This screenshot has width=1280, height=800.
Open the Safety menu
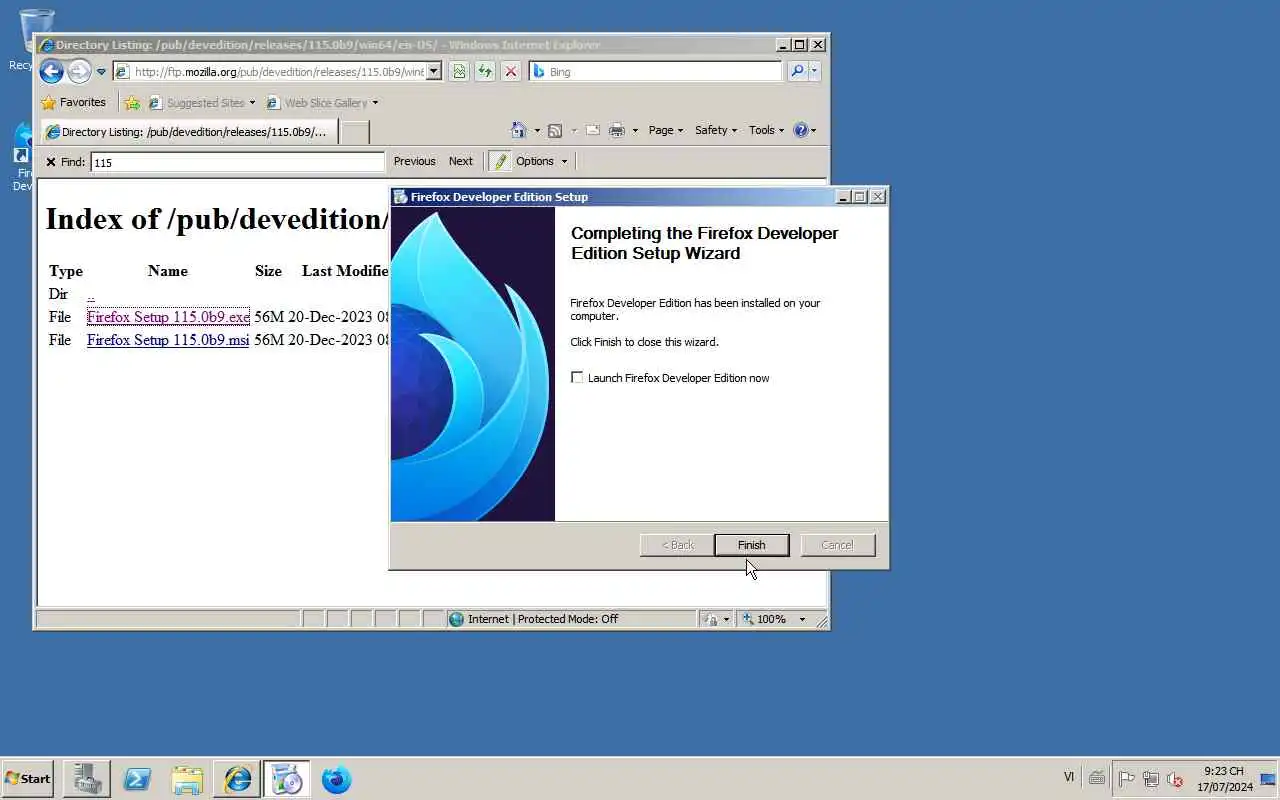[715, 130]
